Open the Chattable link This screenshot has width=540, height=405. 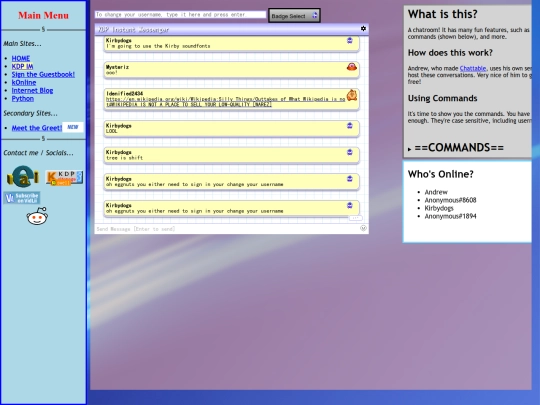click(x=473, y=68)
